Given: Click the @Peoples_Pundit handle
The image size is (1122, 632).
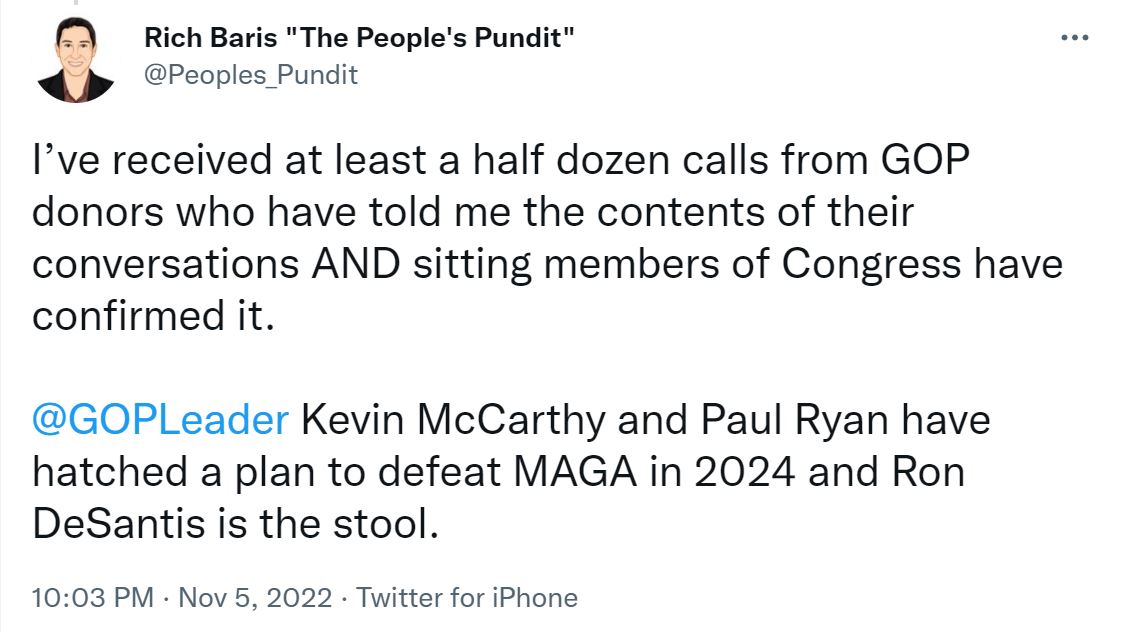Looking at the screenshot, I should (250, 75).
